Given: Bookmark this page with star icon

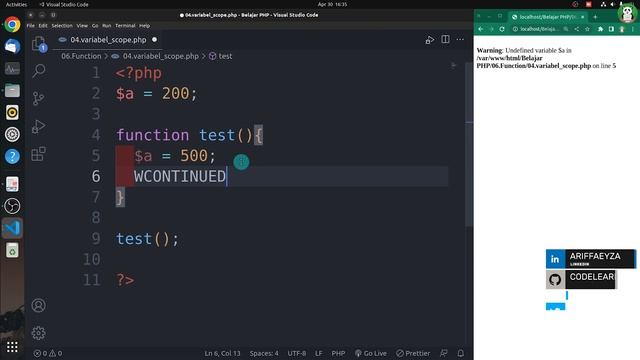Looking at the screenshot, I should pyautogui.click(x=587, y=29).
